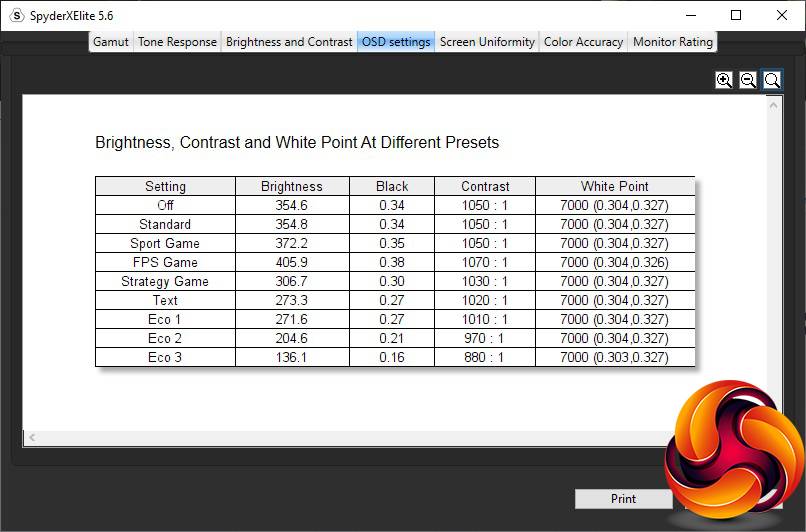Click brightness value 354.8
The width and height of the screenshot is (806, 532).
click(292, 224)
